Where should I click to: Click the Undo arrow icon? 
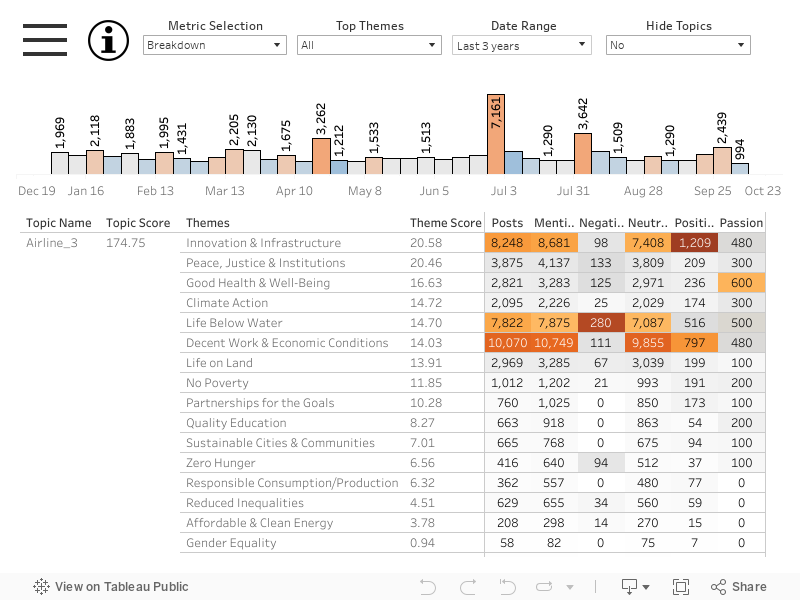[x=428, y=587]
